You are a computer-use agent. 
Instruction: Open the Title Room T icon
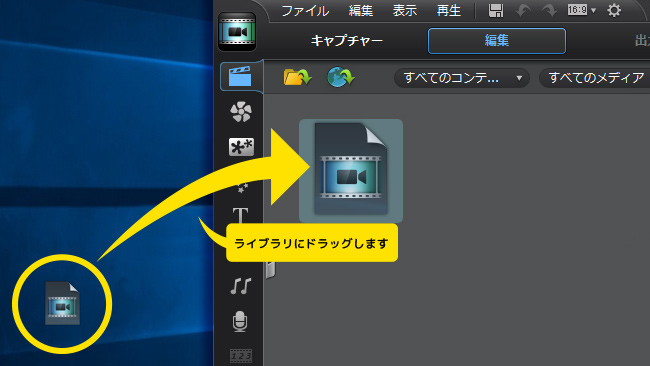point(240,216)
